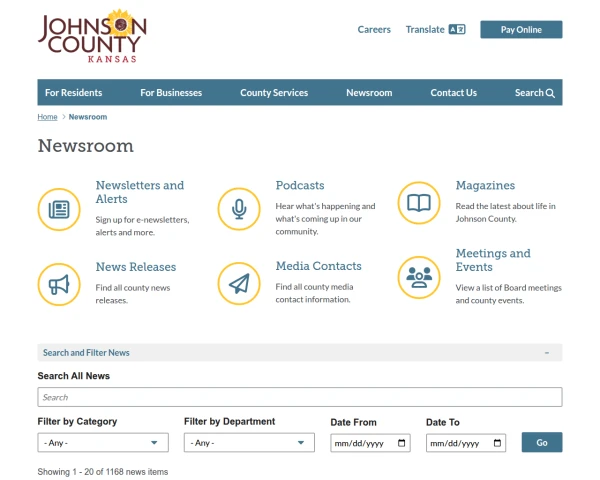The width and height of the screenshot is (600, 480).
Task: Click the Podcasts microphone icon
Action: tap(239, 208)
